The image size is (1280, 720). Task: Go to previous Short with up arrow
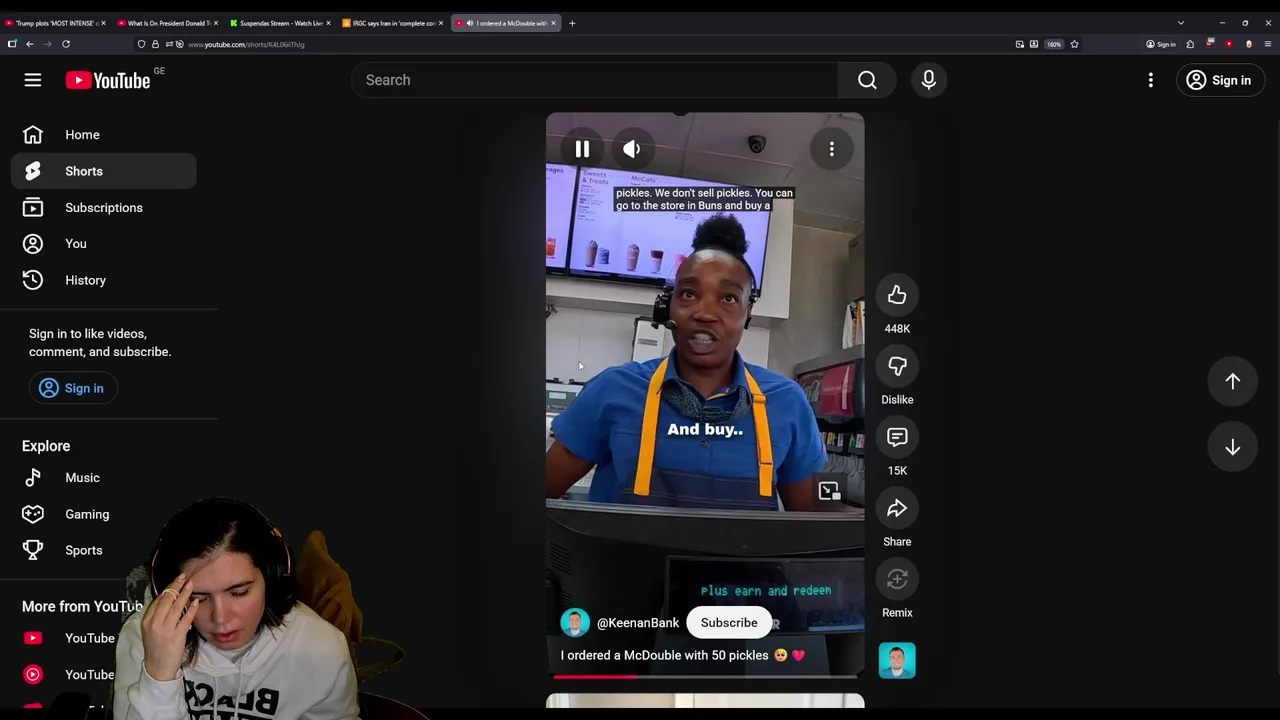click(x=1233, y=381)
